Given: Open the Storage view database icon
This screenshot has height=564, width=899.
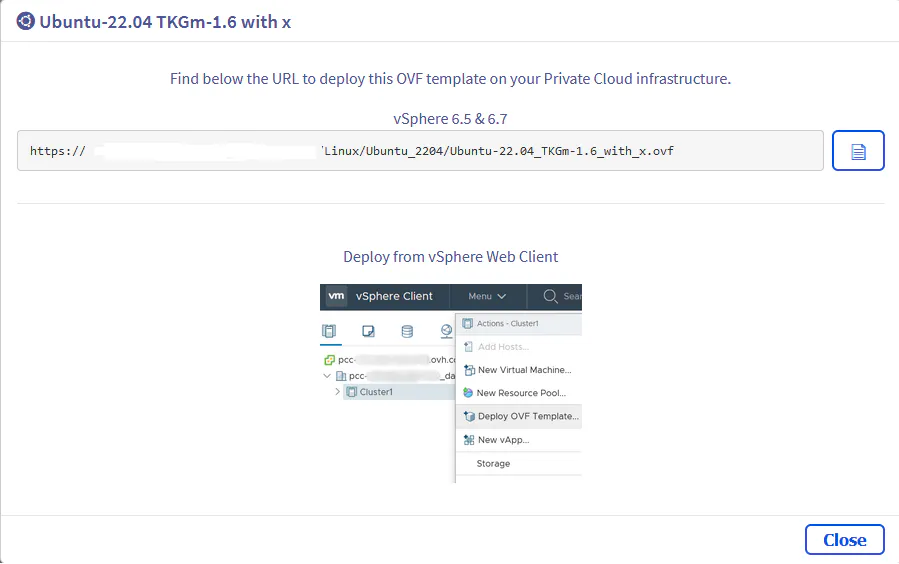Looking at the screenshot, I should (407, 331).
